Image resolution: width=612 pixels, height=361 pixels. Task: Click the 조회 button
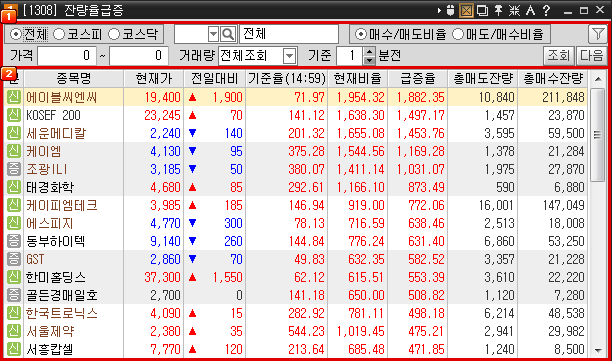pyautogui.click(x=559, y=56)
